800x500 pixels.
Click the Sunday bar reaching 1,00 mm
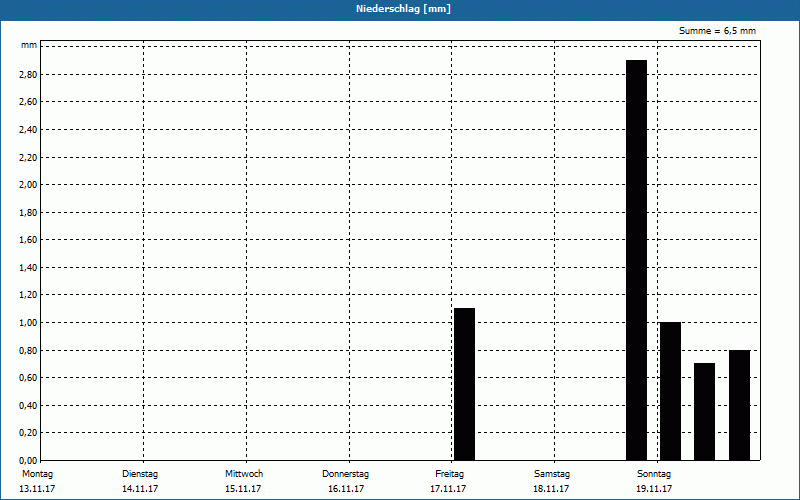[x=670, y=391]
